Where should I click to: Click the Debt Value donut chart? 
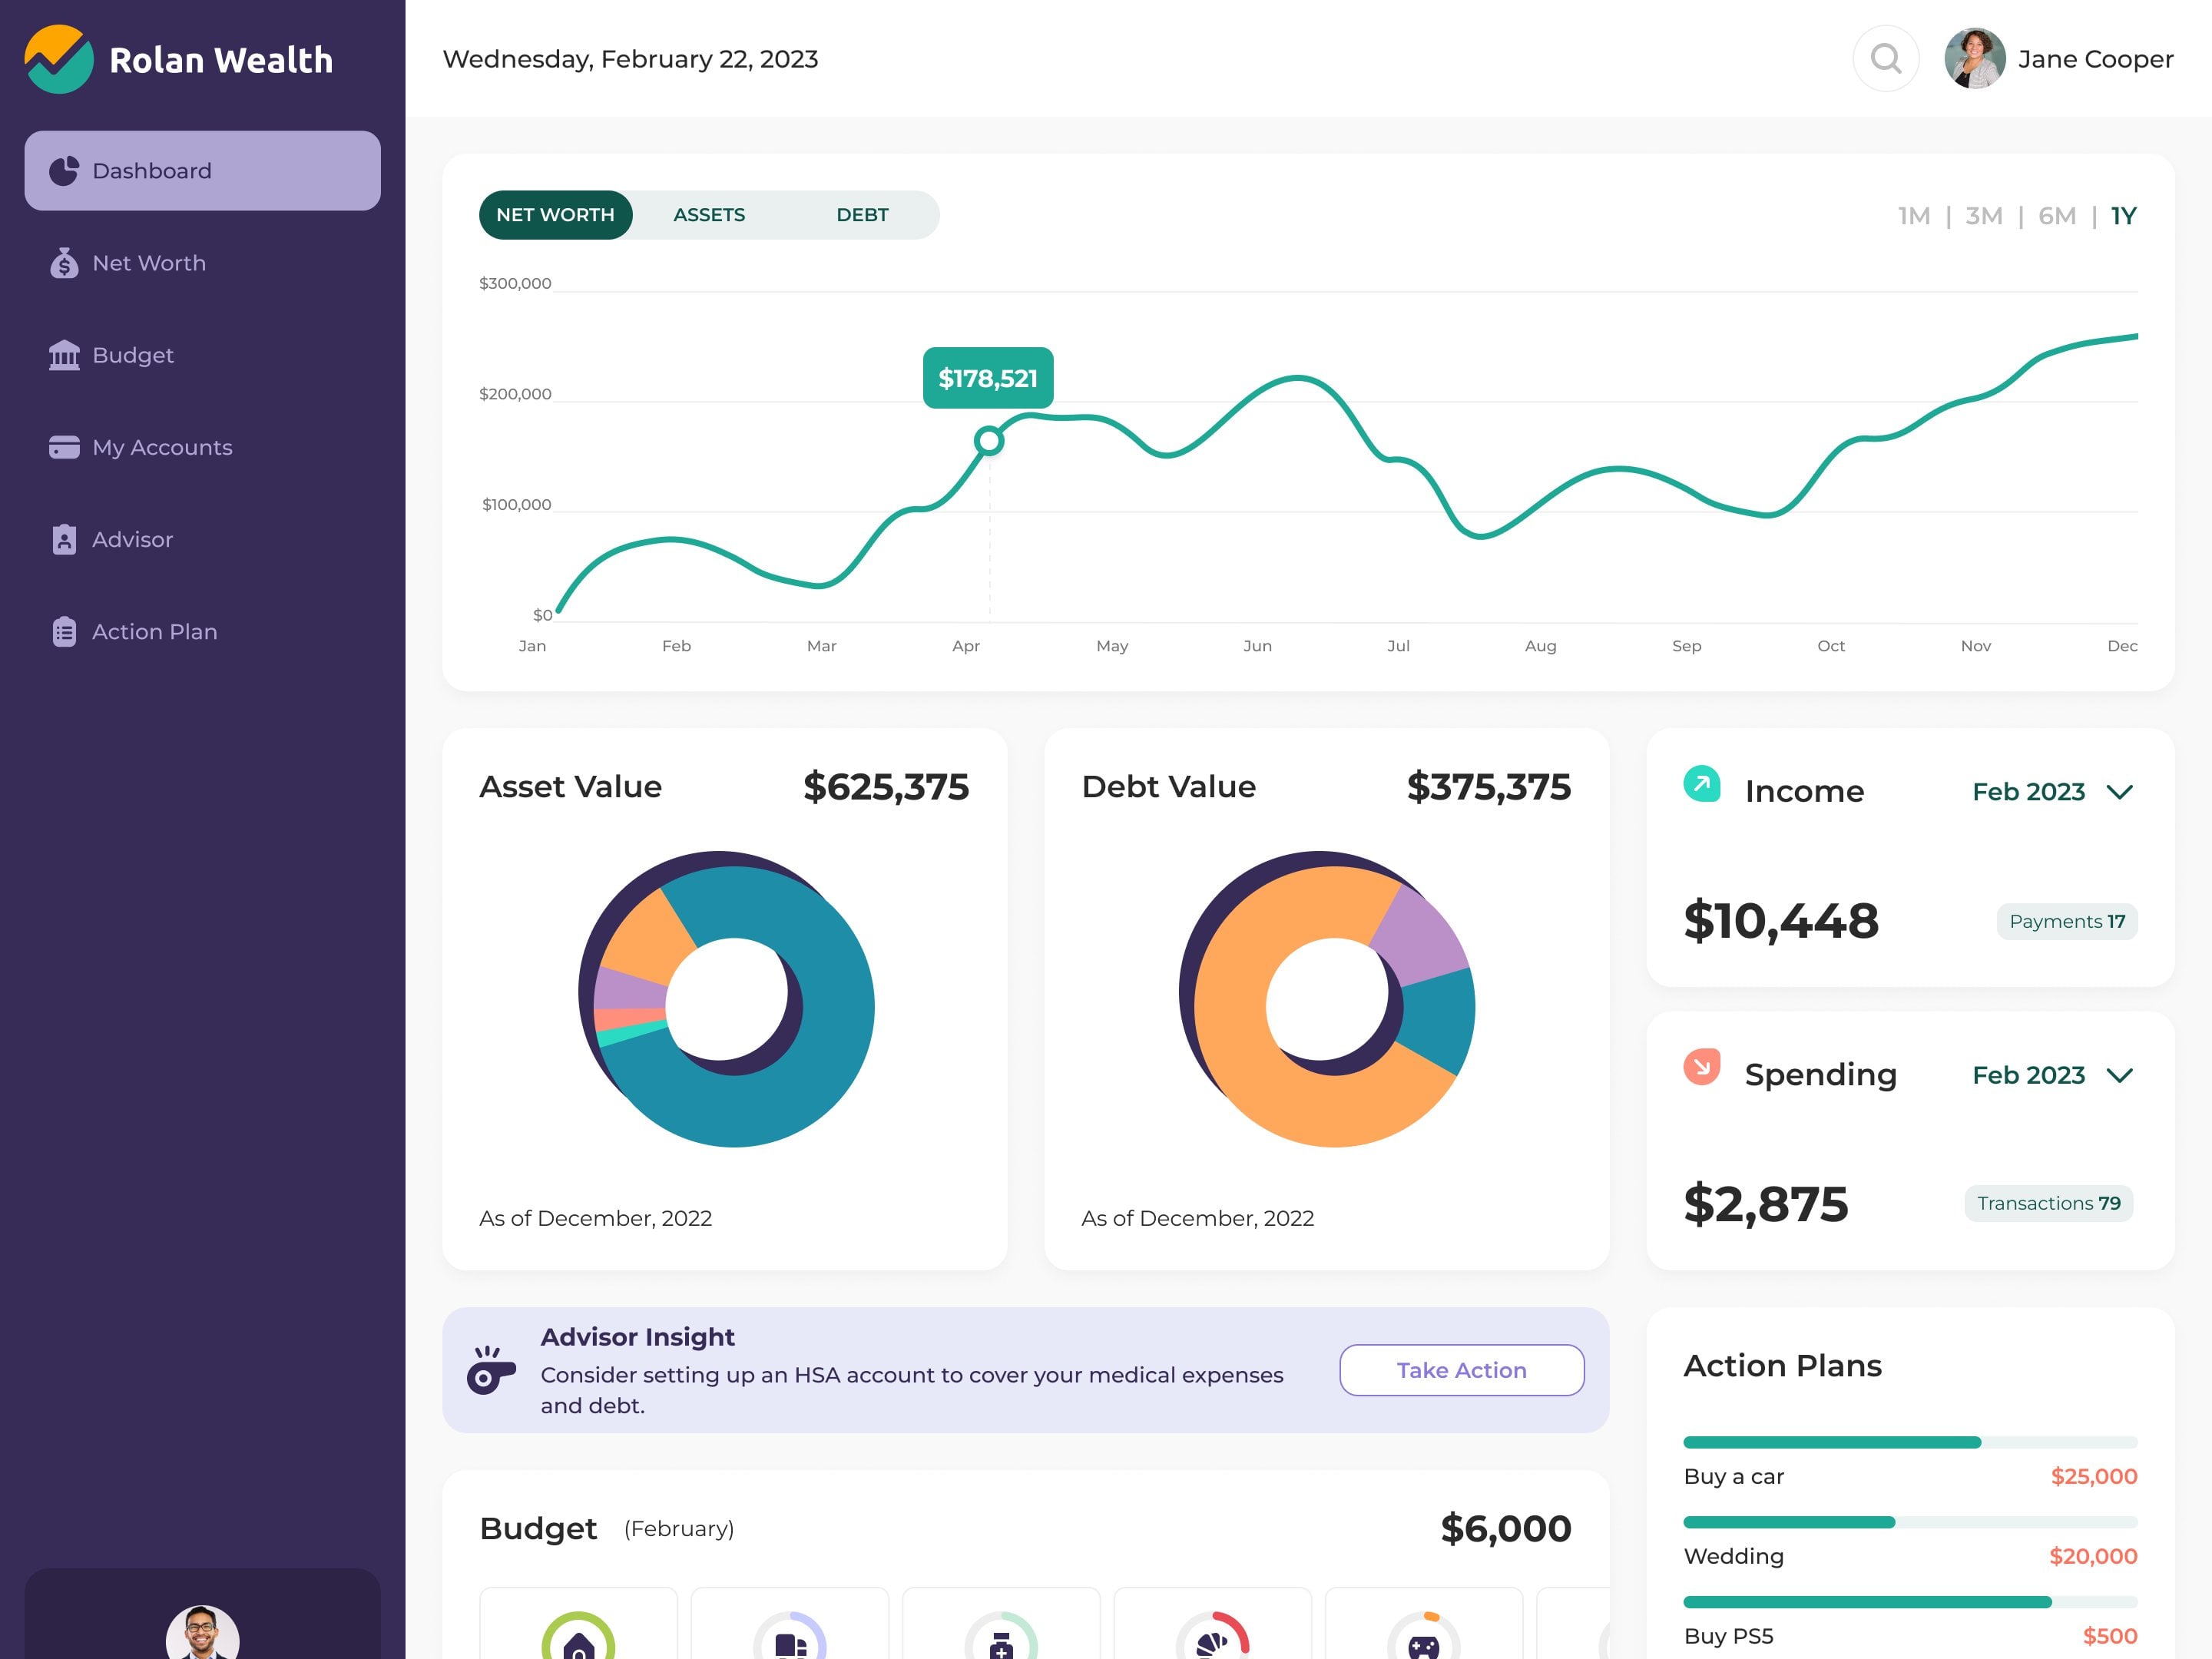(x=1327, y=999)
